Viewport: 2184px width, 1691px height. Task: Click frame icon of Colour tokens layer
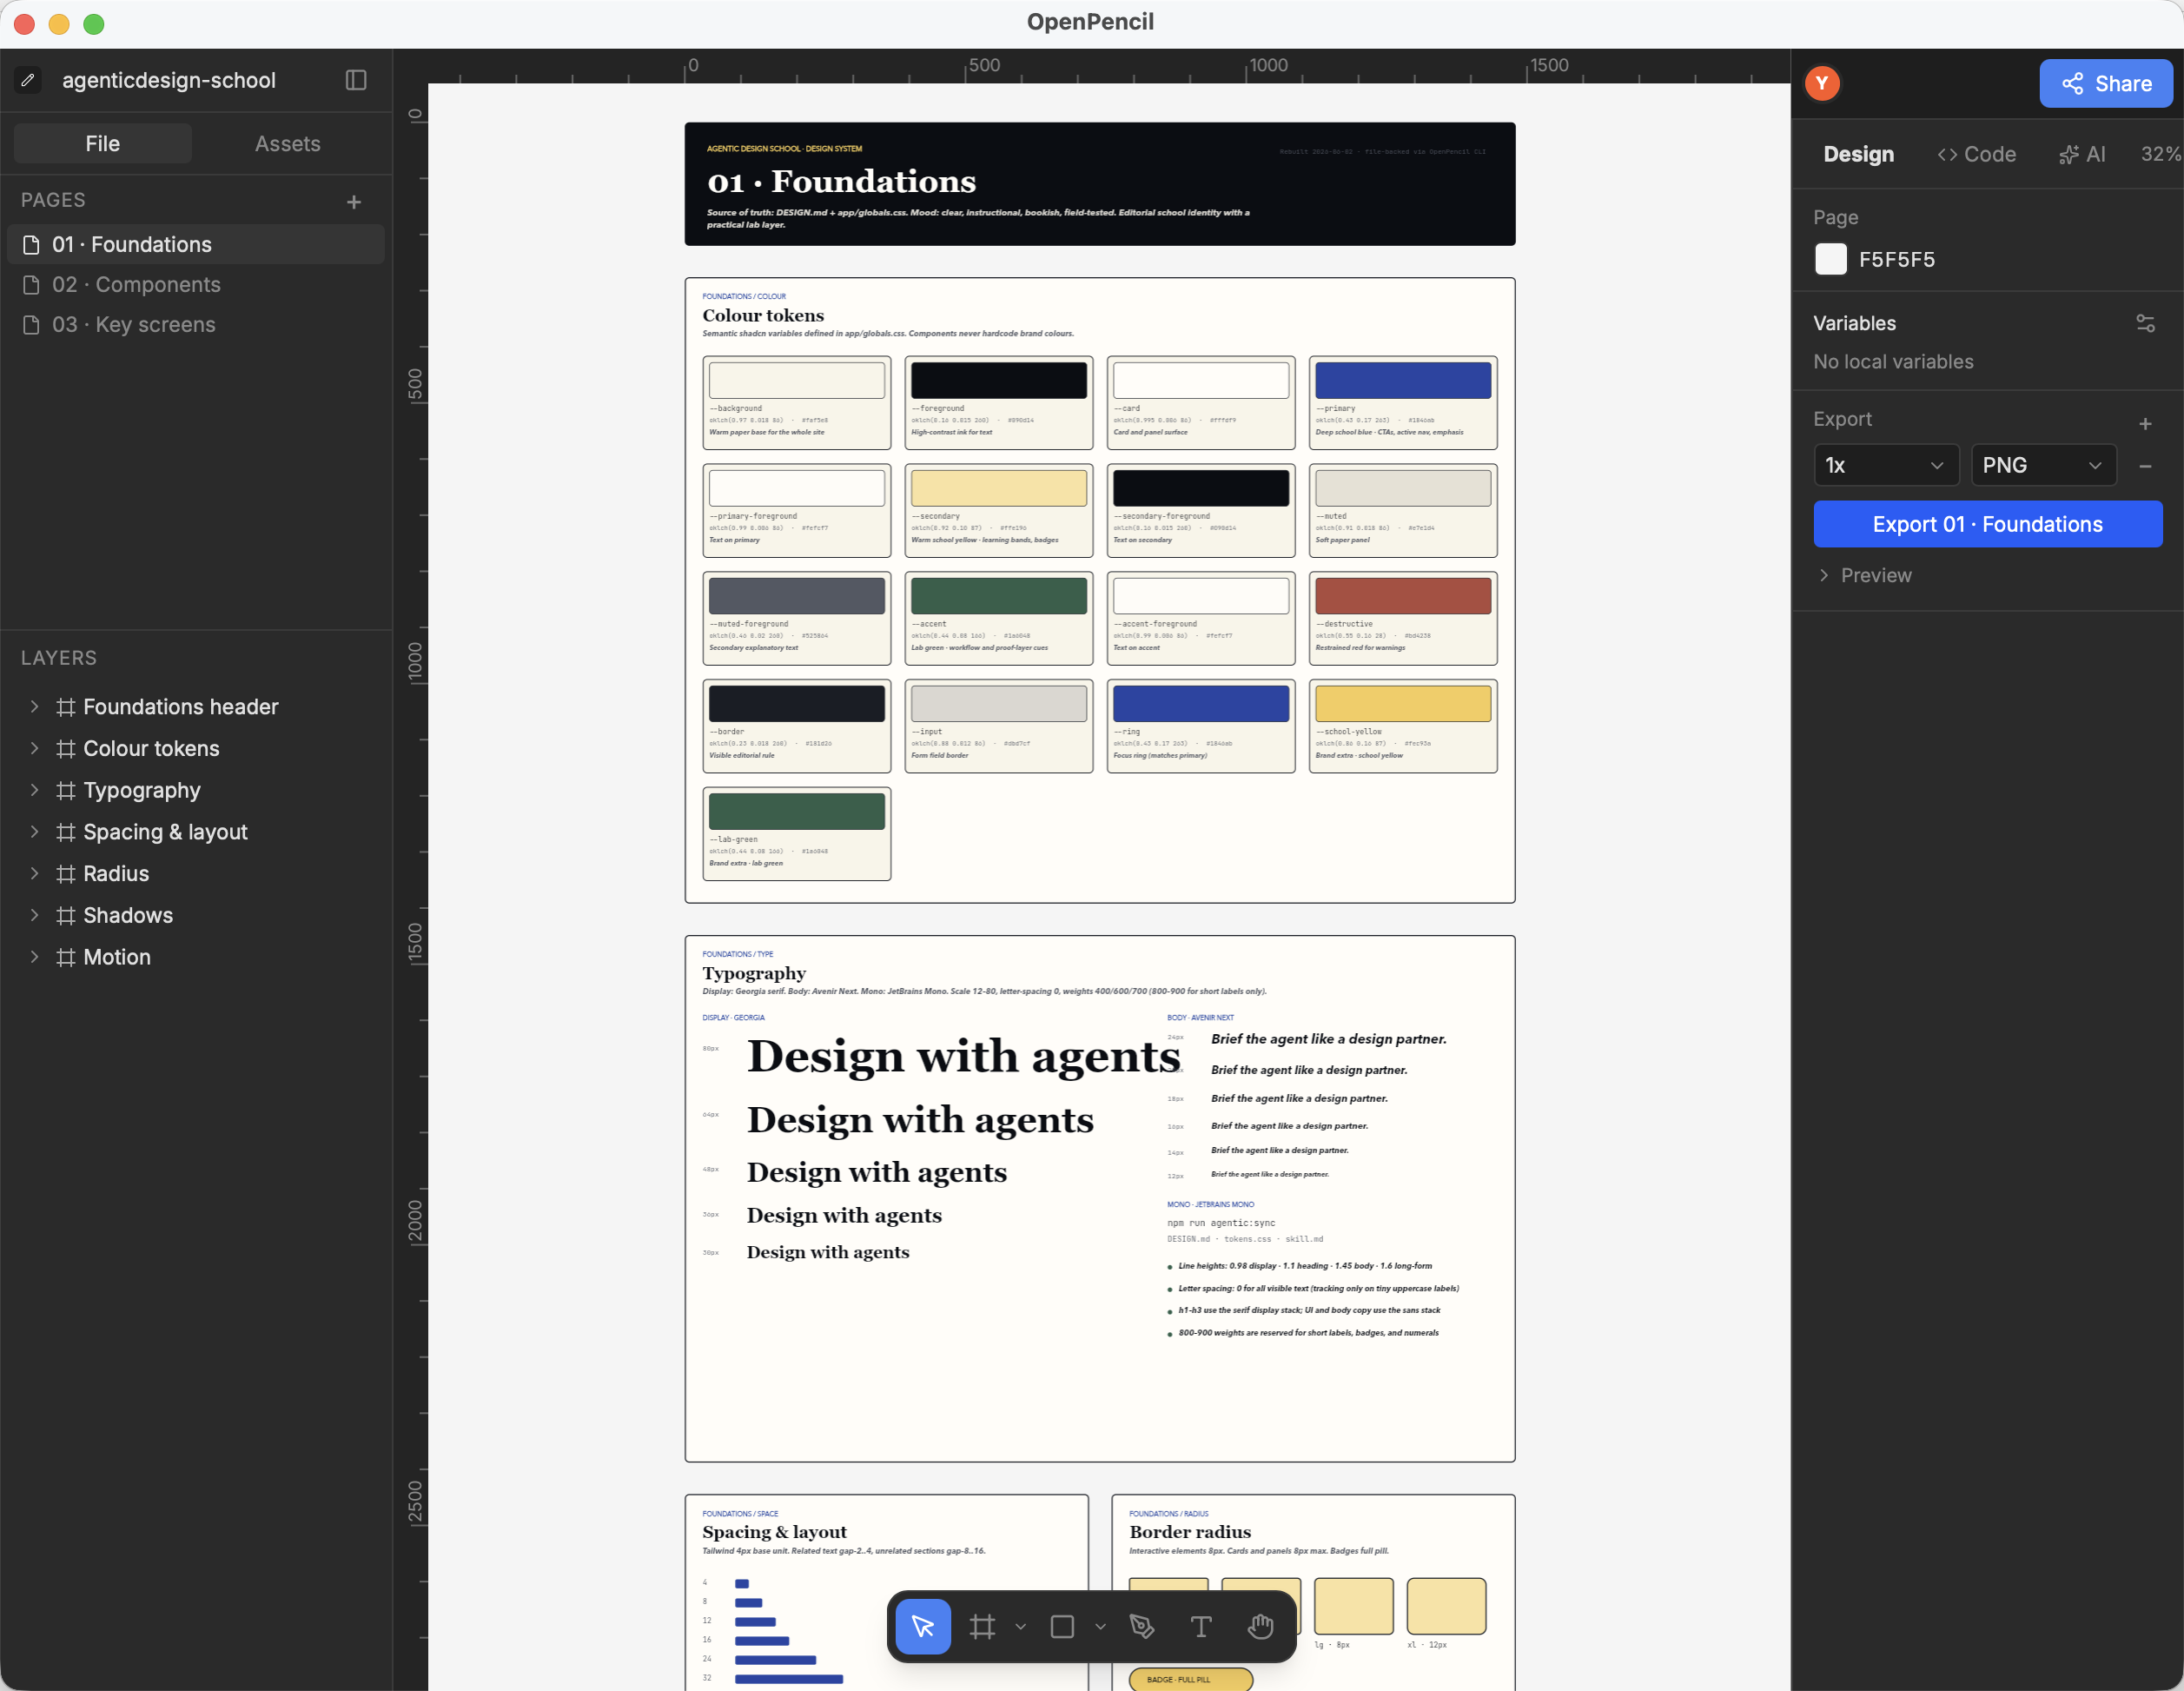[66, 748]
